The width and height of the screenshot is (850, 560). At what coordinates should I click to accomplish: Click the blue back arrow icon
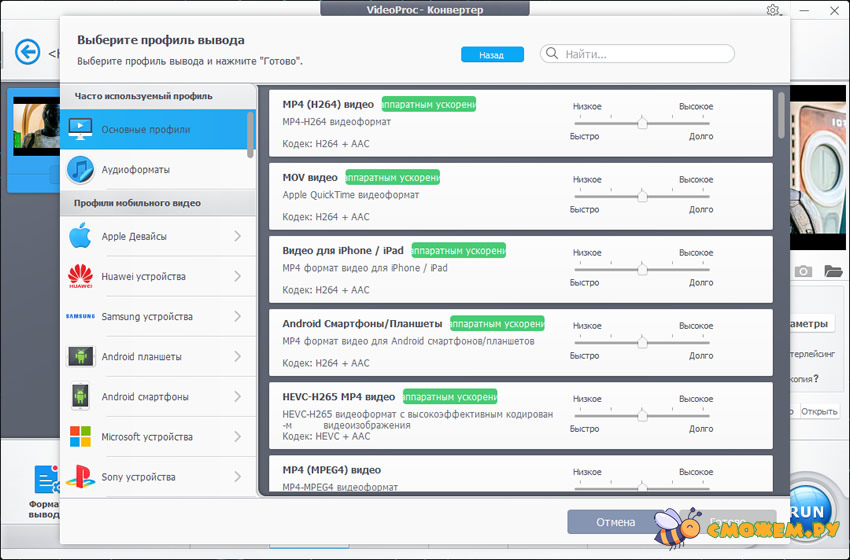click(28, 53)
